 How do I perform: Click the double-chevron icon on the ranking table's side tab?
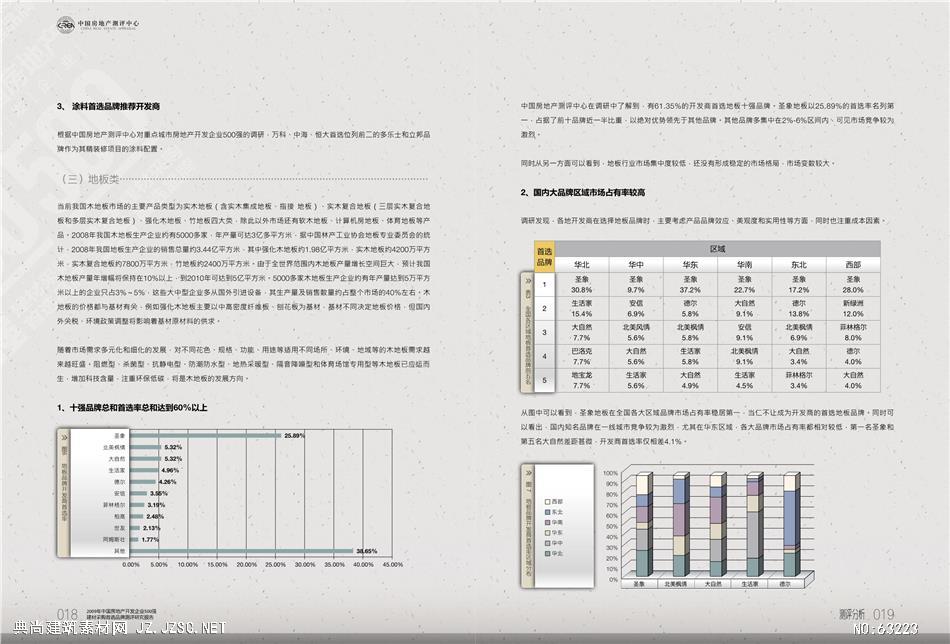[528, 281]
